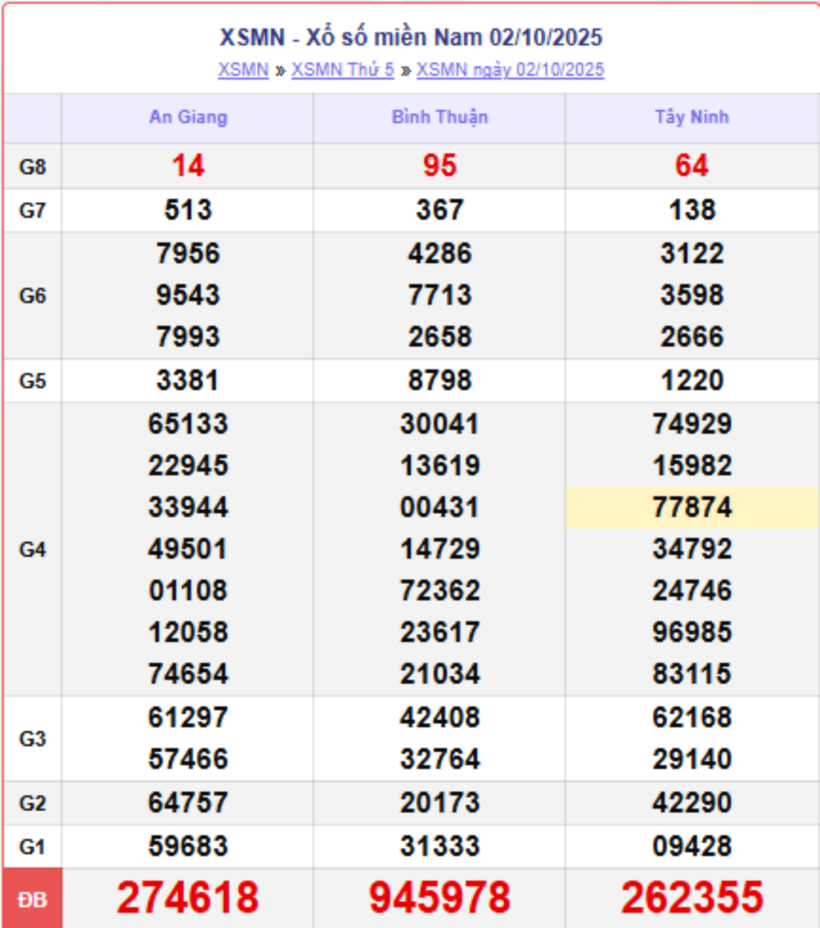Click the ĐB row label
The image size is (820, 928).
click(33, 899)
